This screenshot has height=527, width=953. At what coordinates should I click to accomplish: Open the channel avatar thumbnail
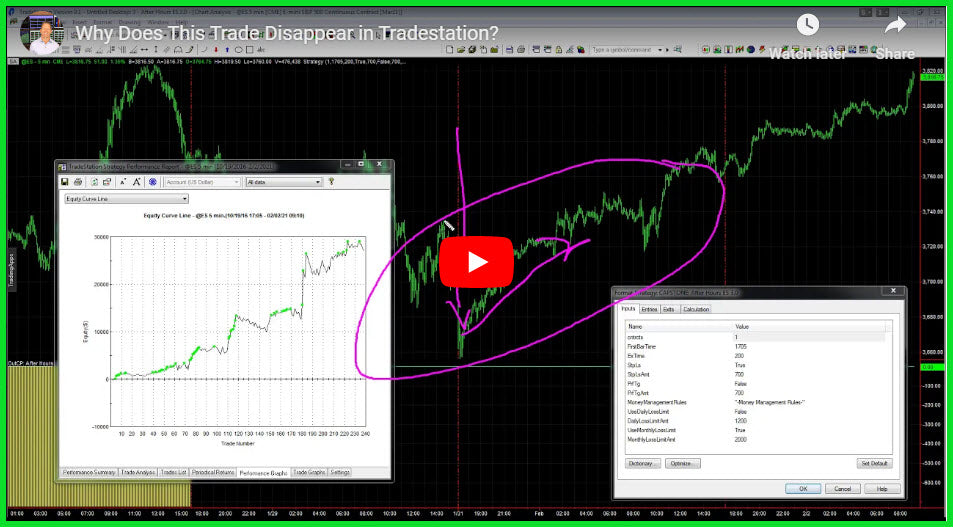pos(44,33)
